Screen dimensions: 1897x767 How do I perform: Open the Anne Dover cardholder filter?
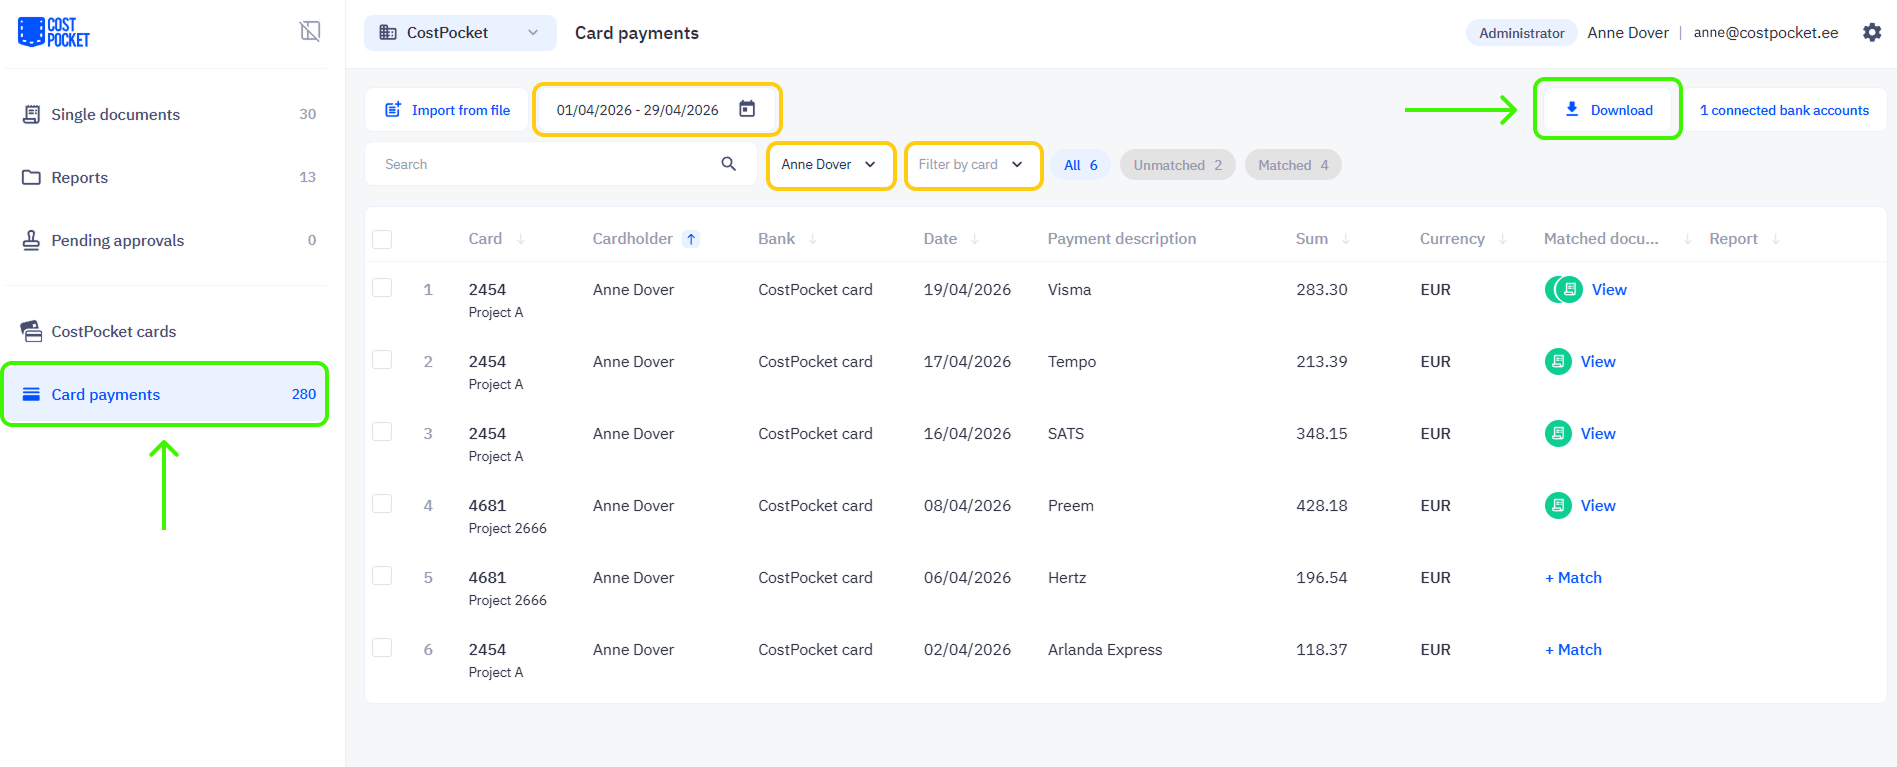point(830,165)
